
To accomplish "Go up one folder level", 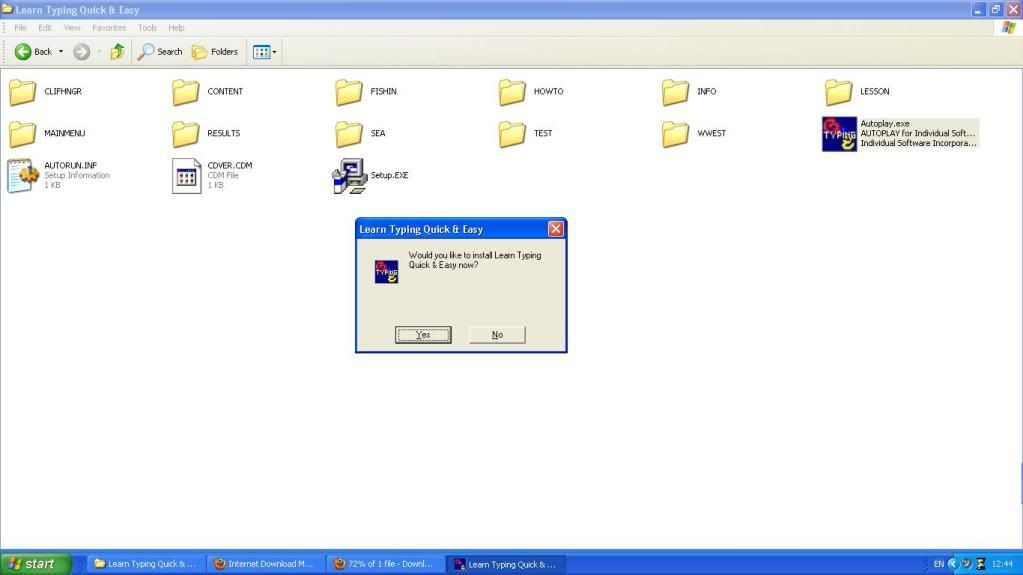I will (x=117, y=52).
